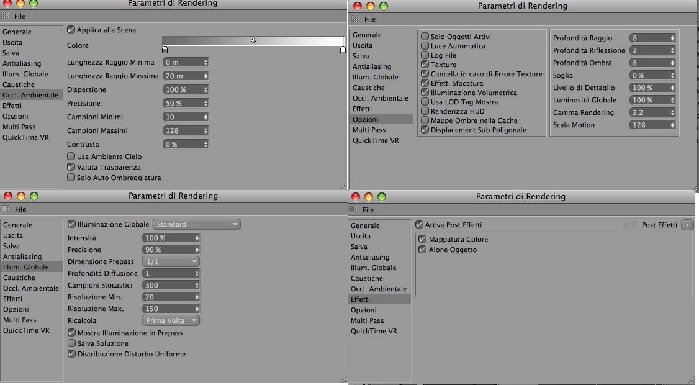This screenshot has width=699, height=385.
Task: Disable Valuta Trasparenza
Action: coord(71,167)
